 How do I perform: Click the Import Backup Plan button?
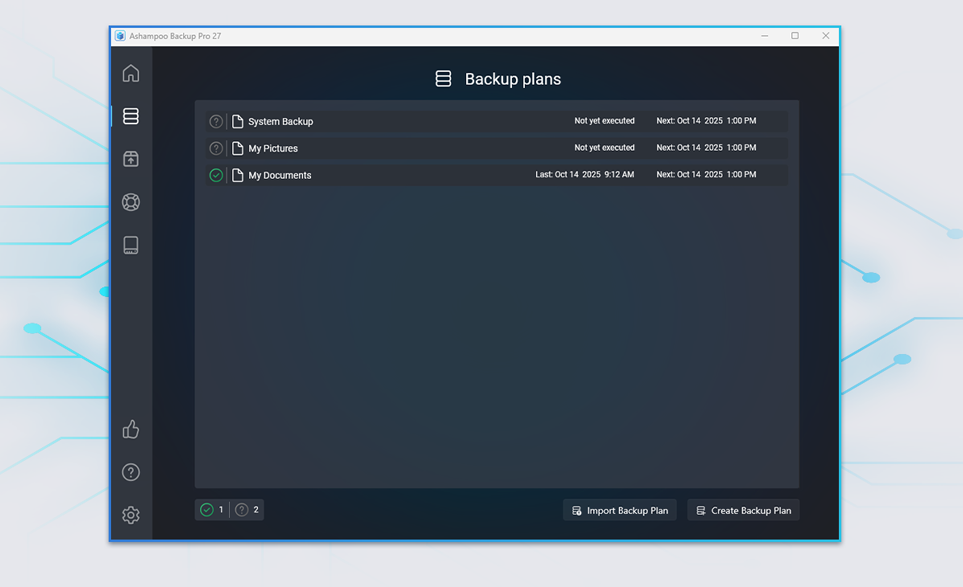pos(620,510)
